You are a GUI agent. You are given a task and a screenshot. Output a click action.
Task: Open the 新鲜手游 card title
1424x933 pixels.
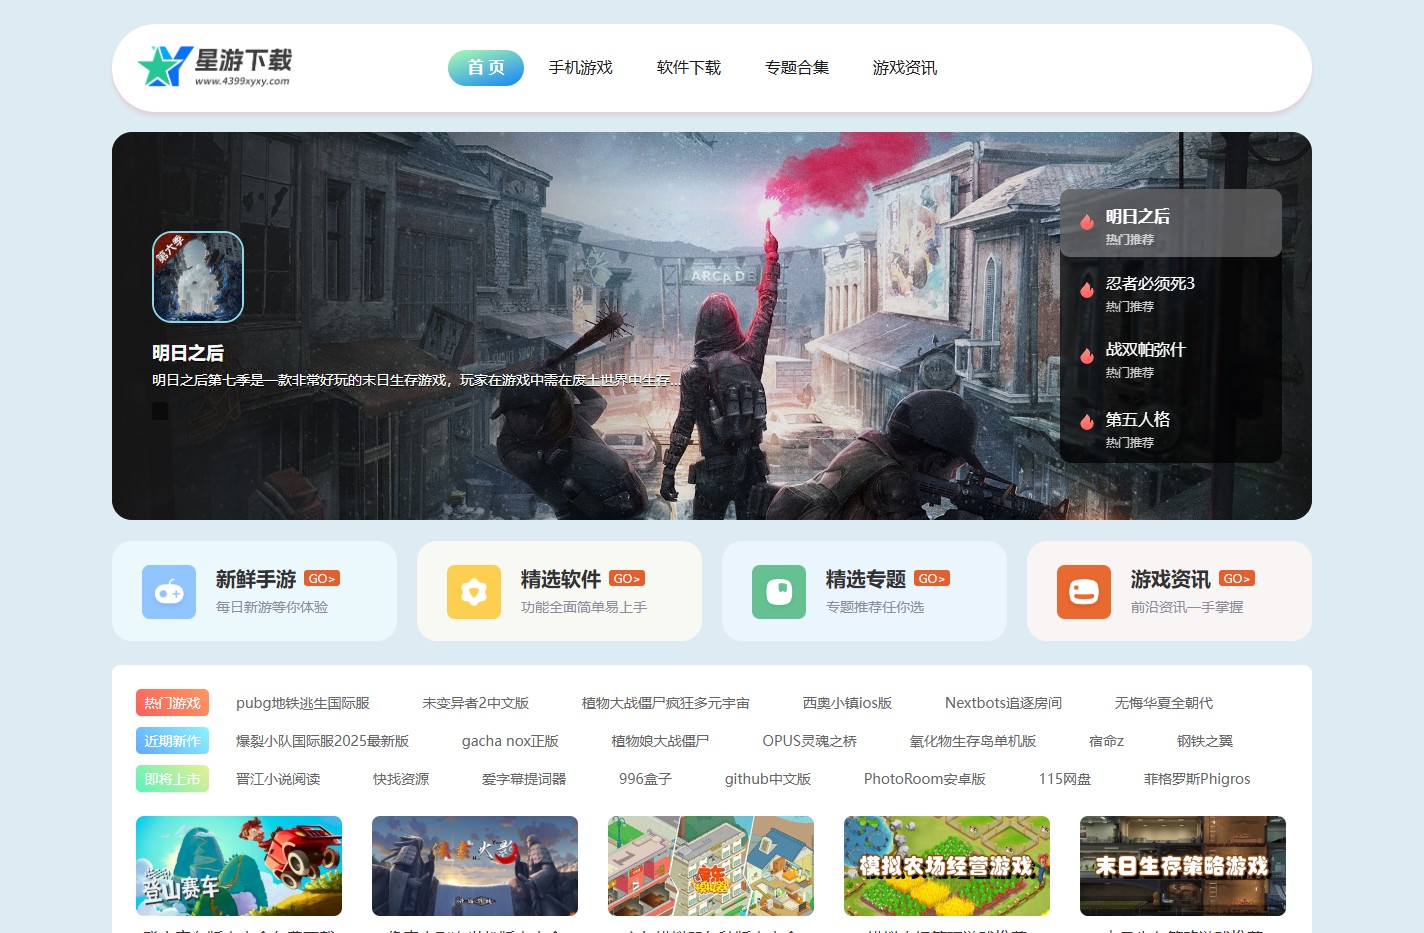tap(256, 579)
